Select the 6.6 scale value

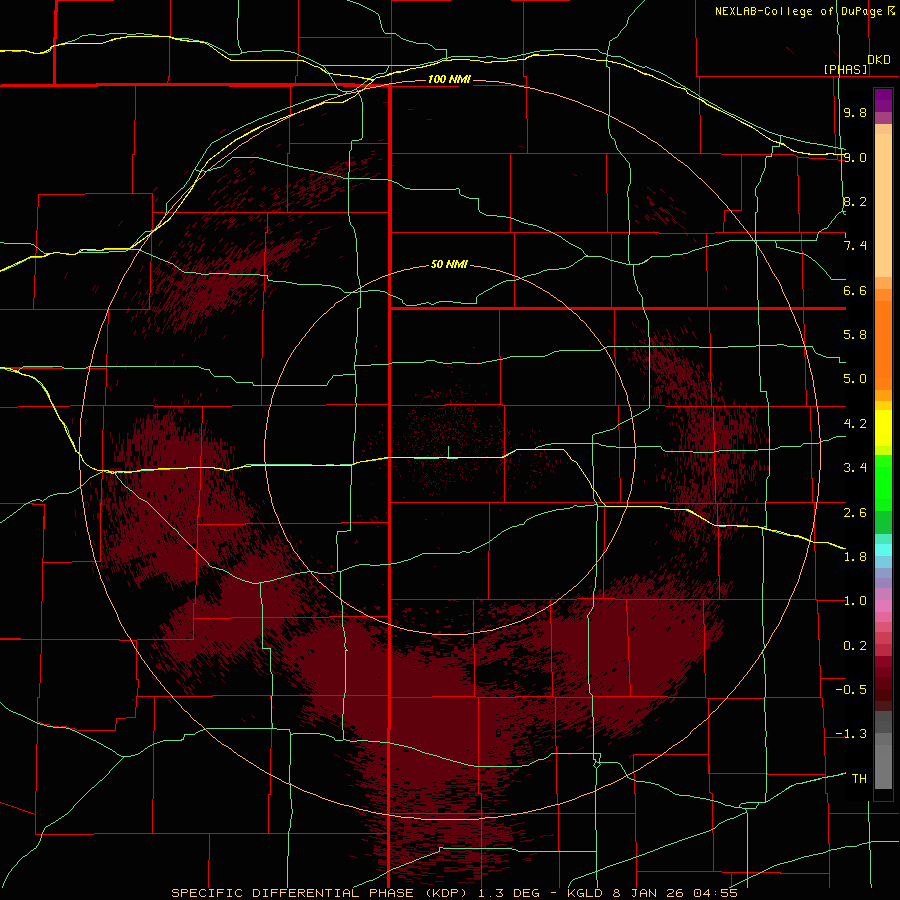(x=855, y=290)
